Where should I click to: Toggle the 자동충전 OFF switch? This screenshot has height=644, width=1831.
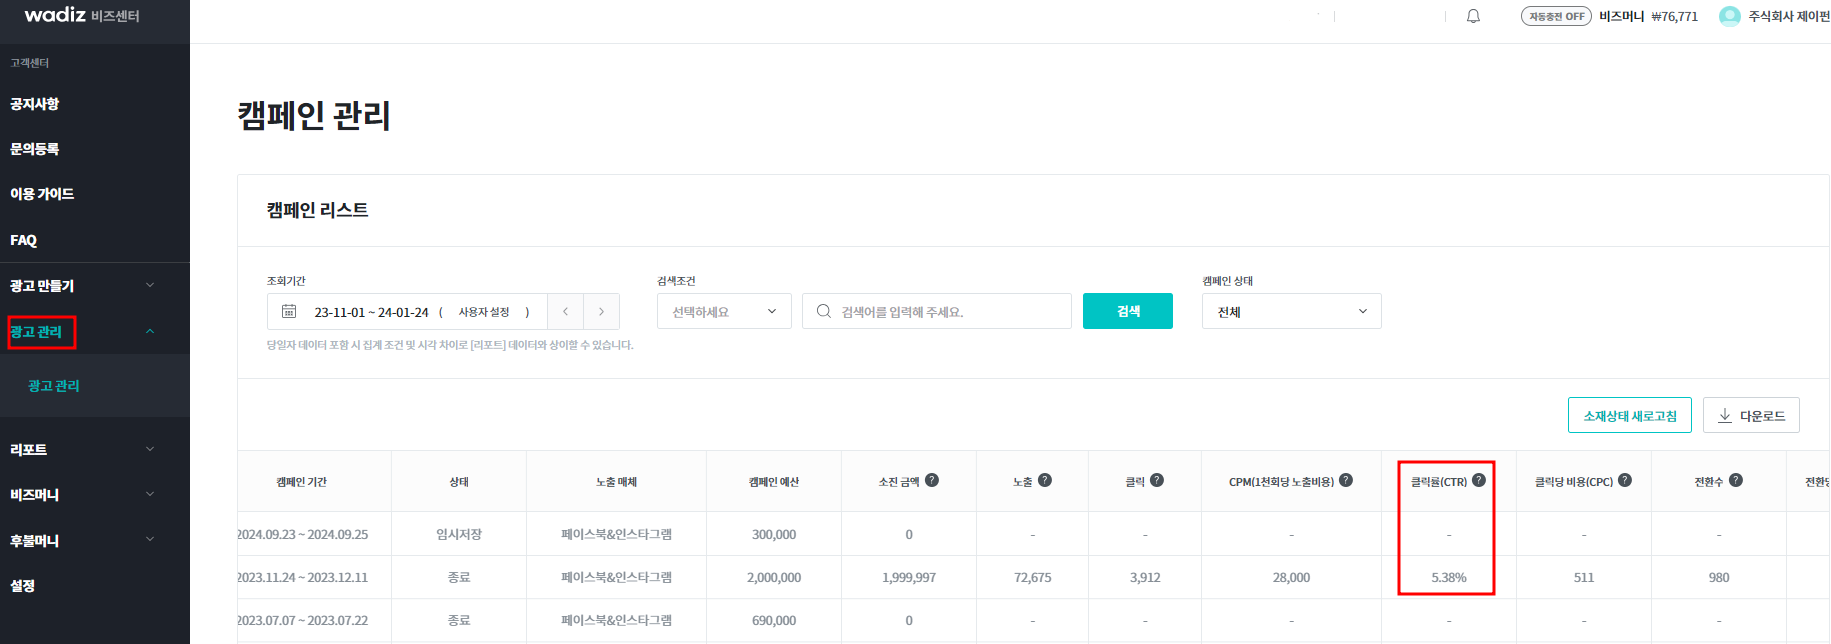[1556, 16]
